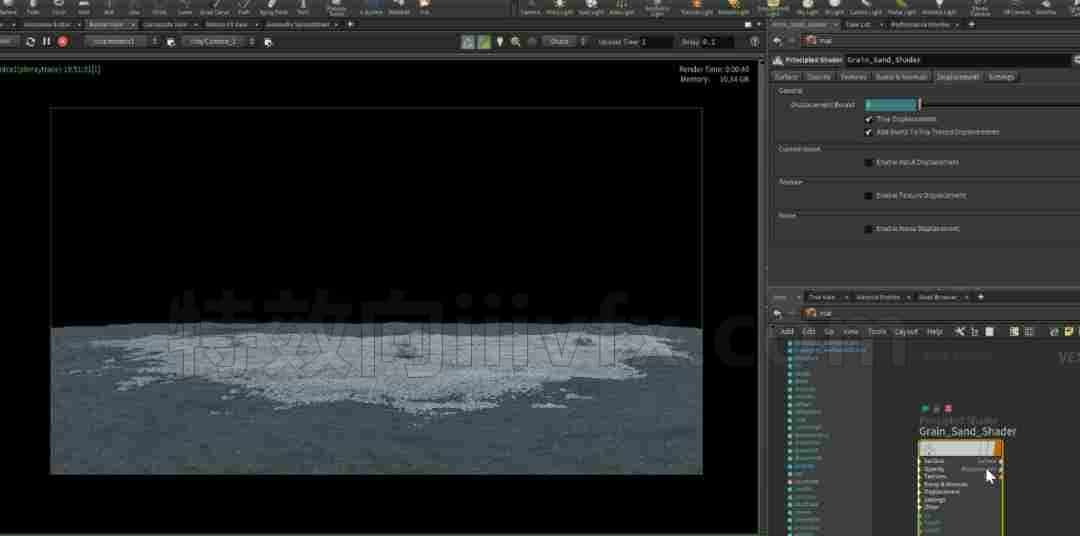1080x536 pixels.
Task: Toggle the green flag on Grain_Sand_Shader node
Action: tap(925, 409)
